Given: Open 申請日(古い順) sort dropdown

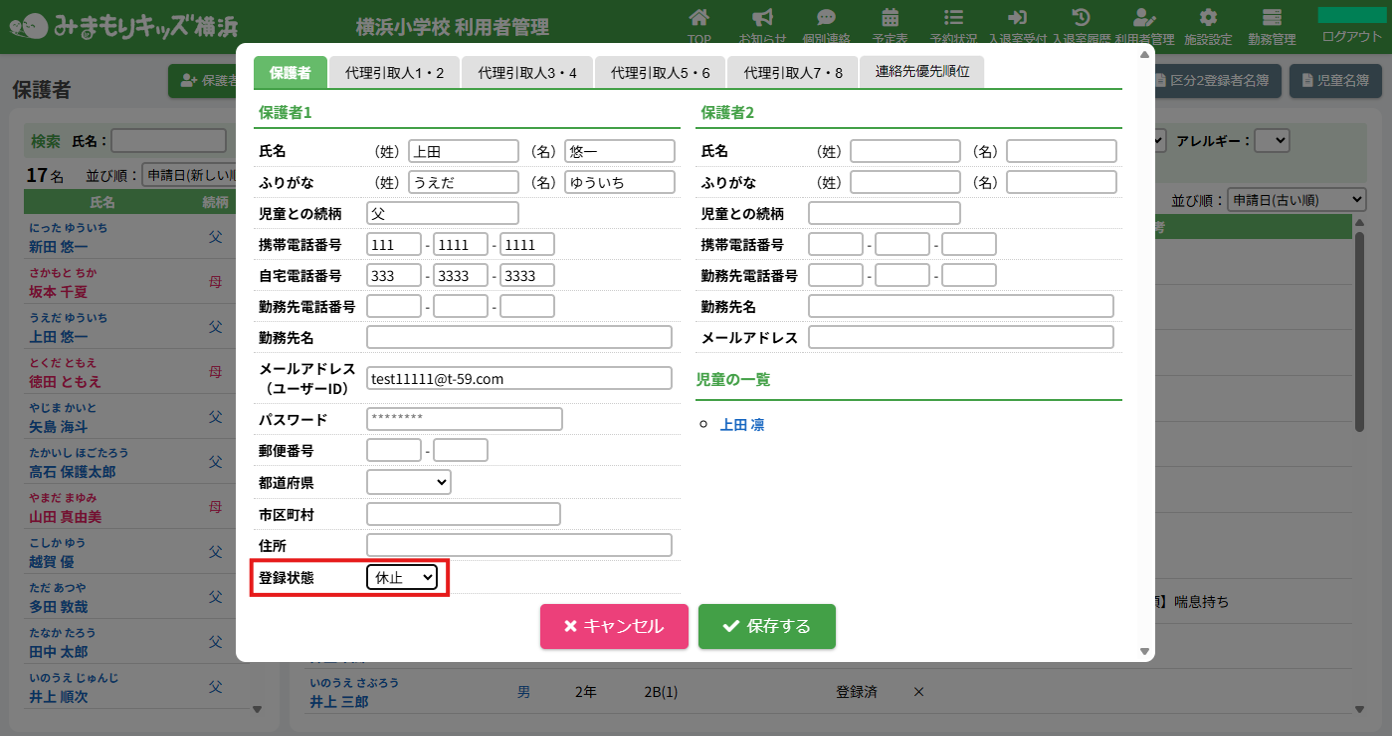Looking at the screenshot, I should click(1296, 200).
